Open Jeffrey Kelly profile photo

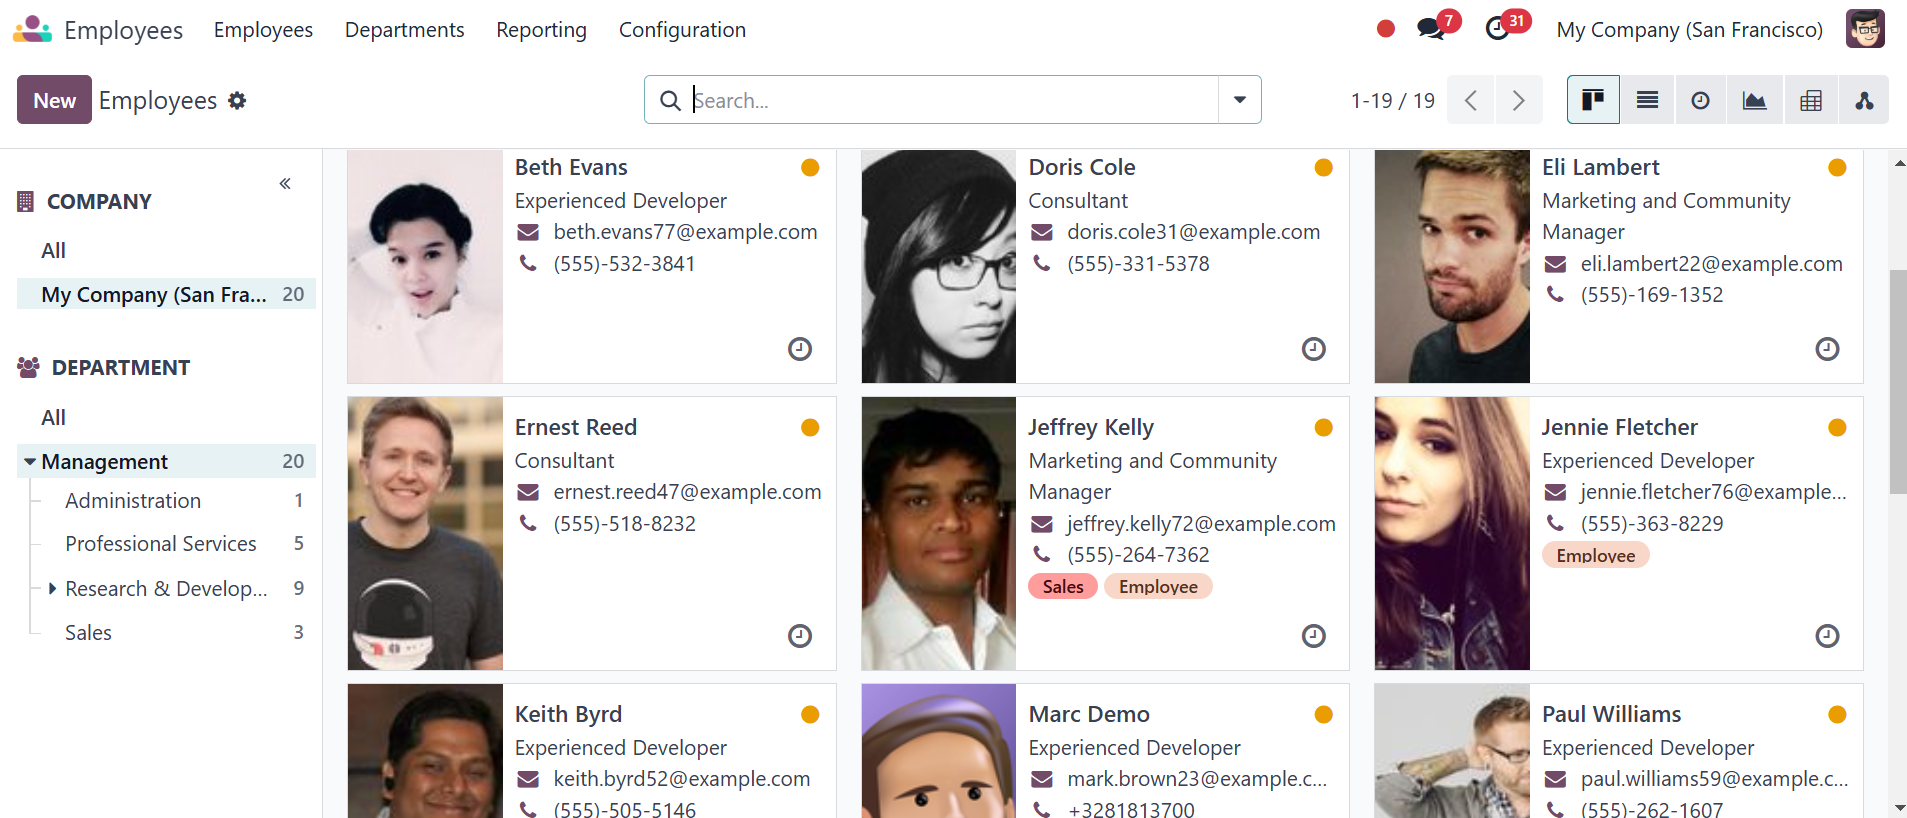click(939, 533)
